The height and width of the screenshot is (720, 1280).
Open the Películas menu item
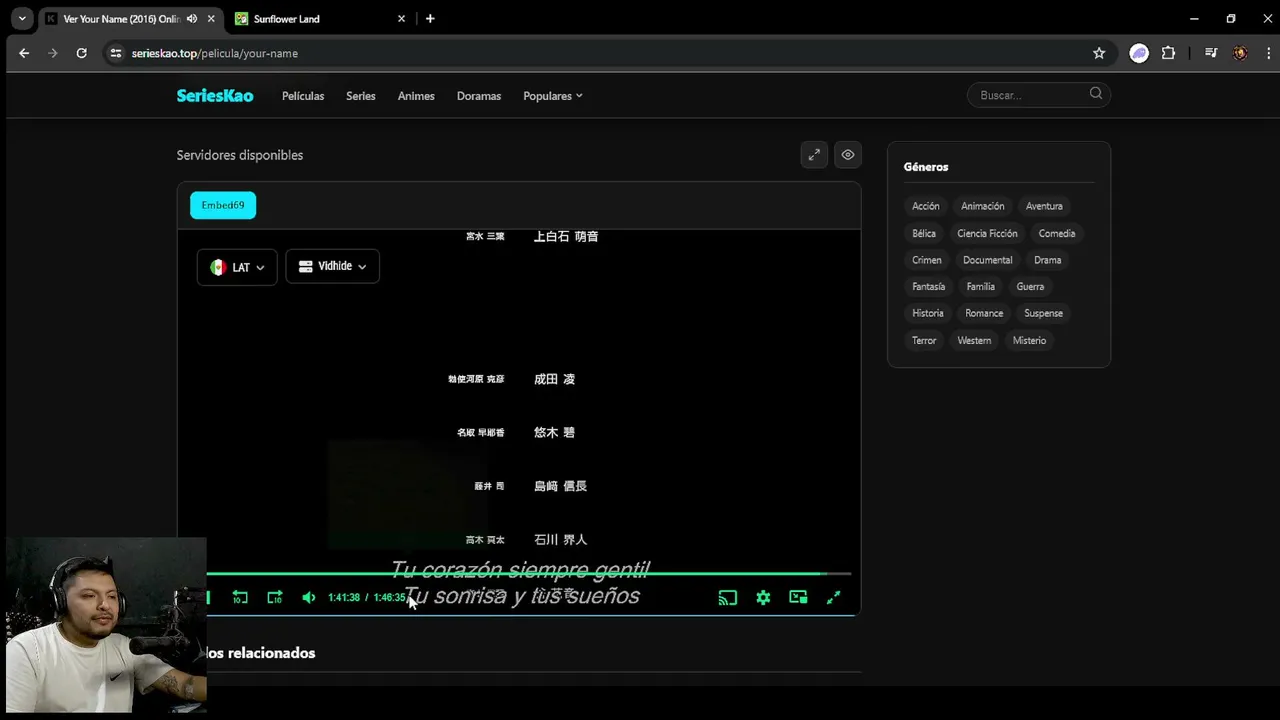303,96
